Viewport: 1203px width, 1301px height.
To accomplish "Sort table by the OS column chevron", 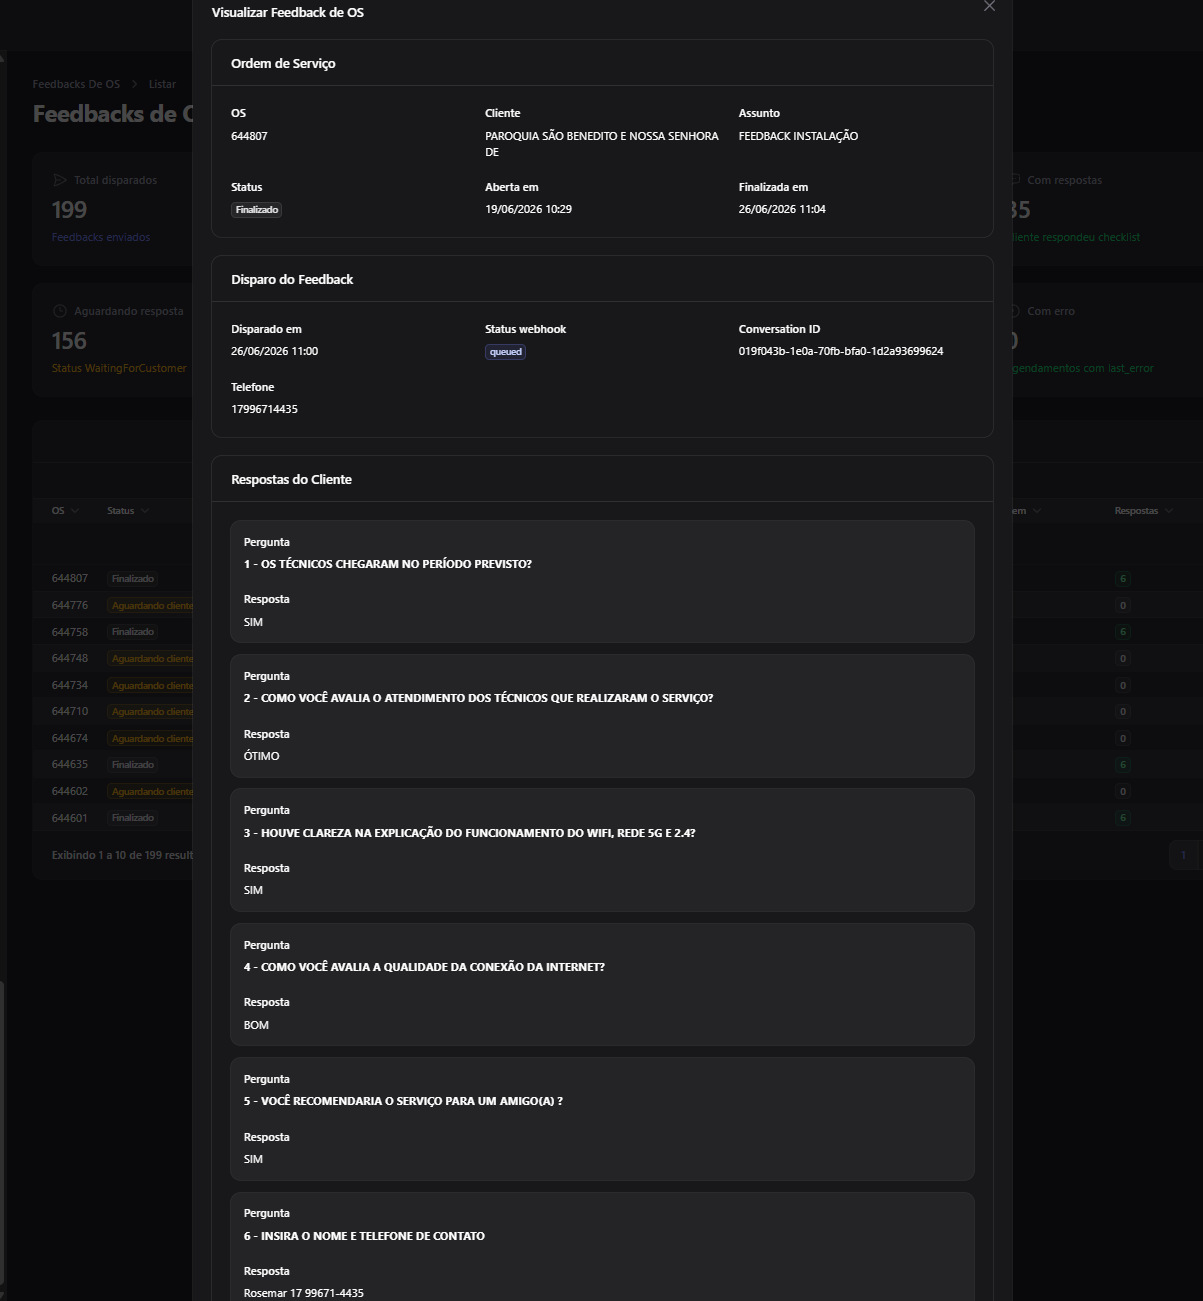I will coord(75,511).
